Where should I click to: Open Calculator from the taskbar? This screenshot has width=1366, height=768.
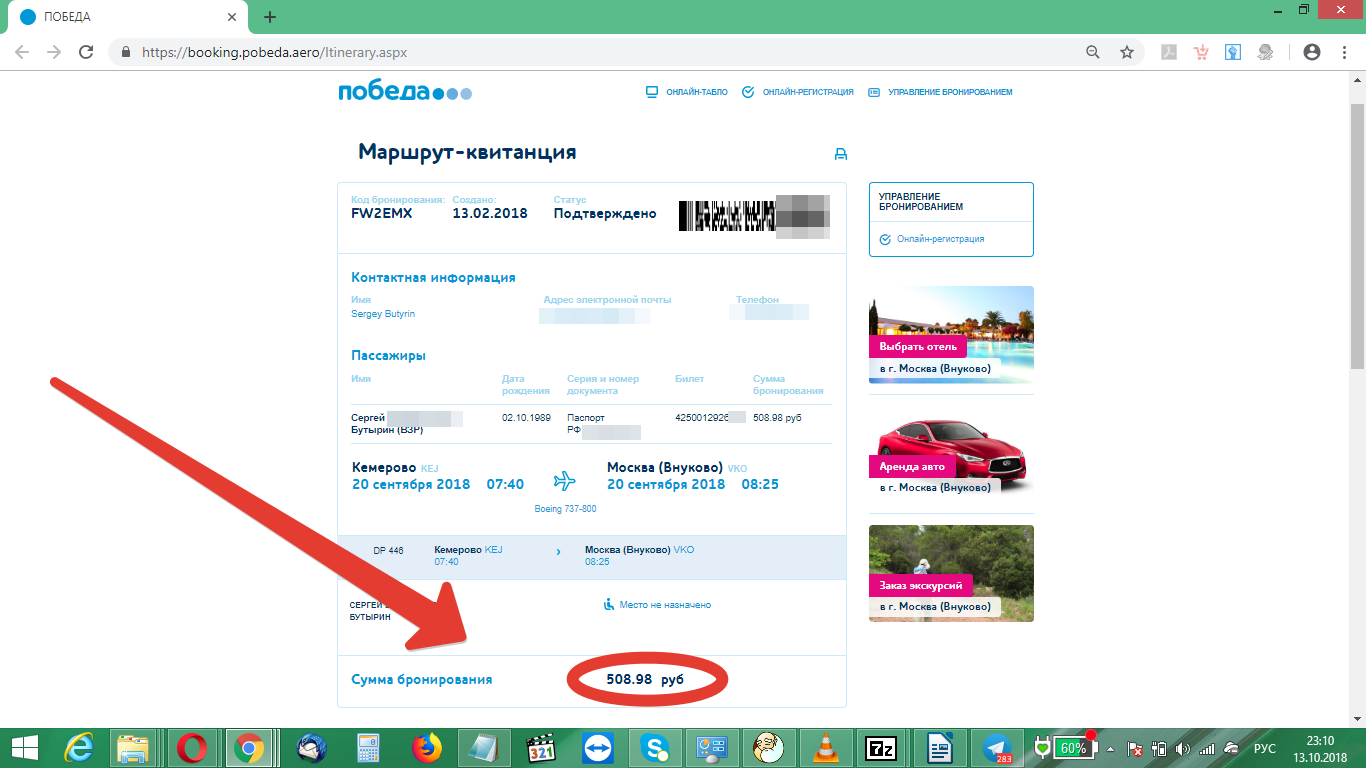click(369, 748)
